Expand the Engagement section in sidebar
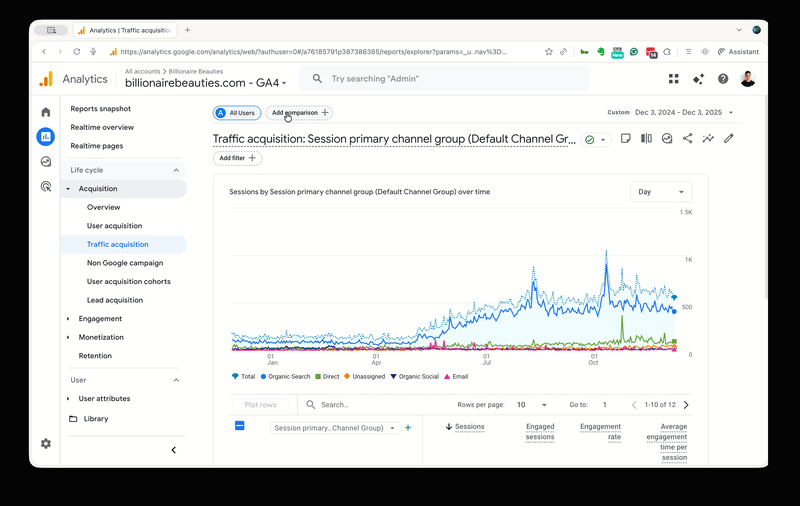This screenshot has width=800, height=506. [100, 319]
